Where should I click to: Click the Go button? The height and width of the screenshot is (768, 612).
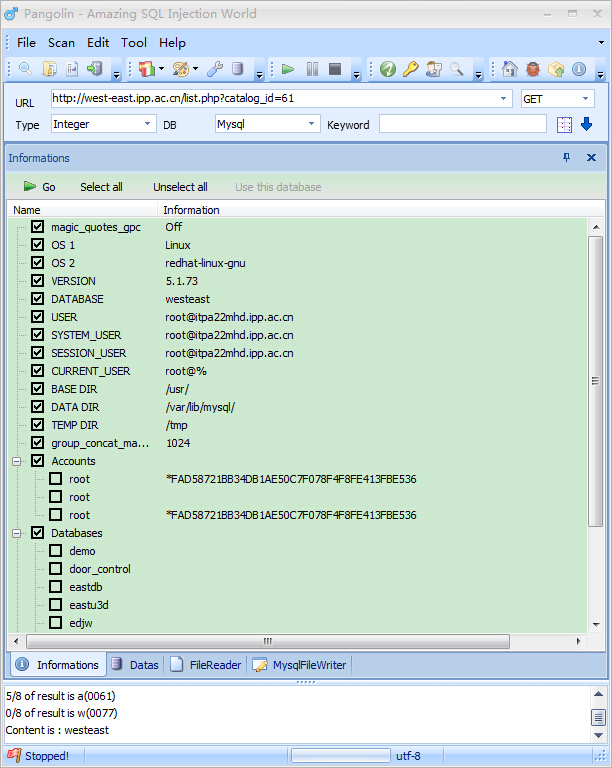tap(40, 187)
